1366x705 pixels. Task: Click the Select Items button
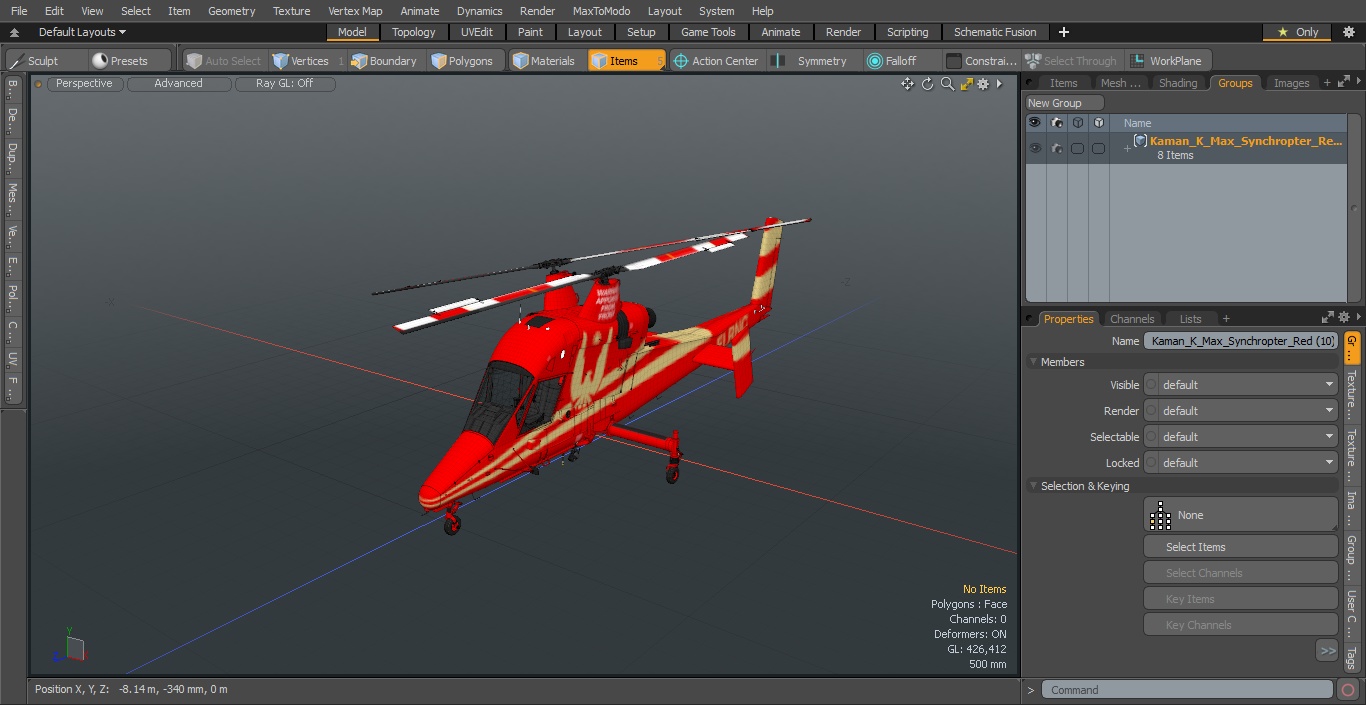click(x=1240, y=547)
